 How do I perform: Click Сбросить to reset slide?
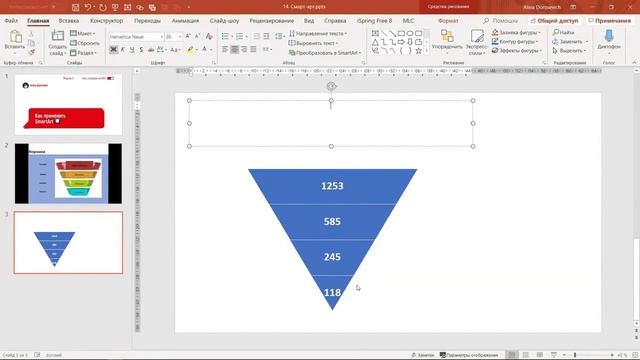pyautogui.click(x=85, y=43)
